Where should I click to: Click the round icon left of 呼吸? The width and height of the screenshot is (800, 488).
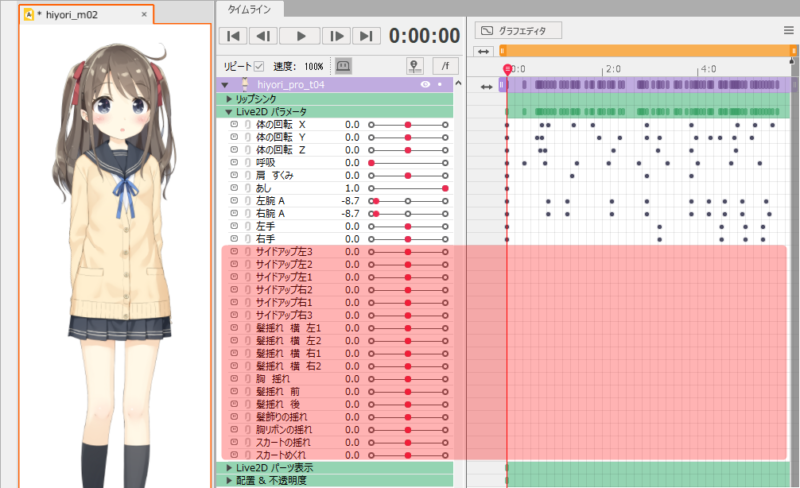point(234,163)
